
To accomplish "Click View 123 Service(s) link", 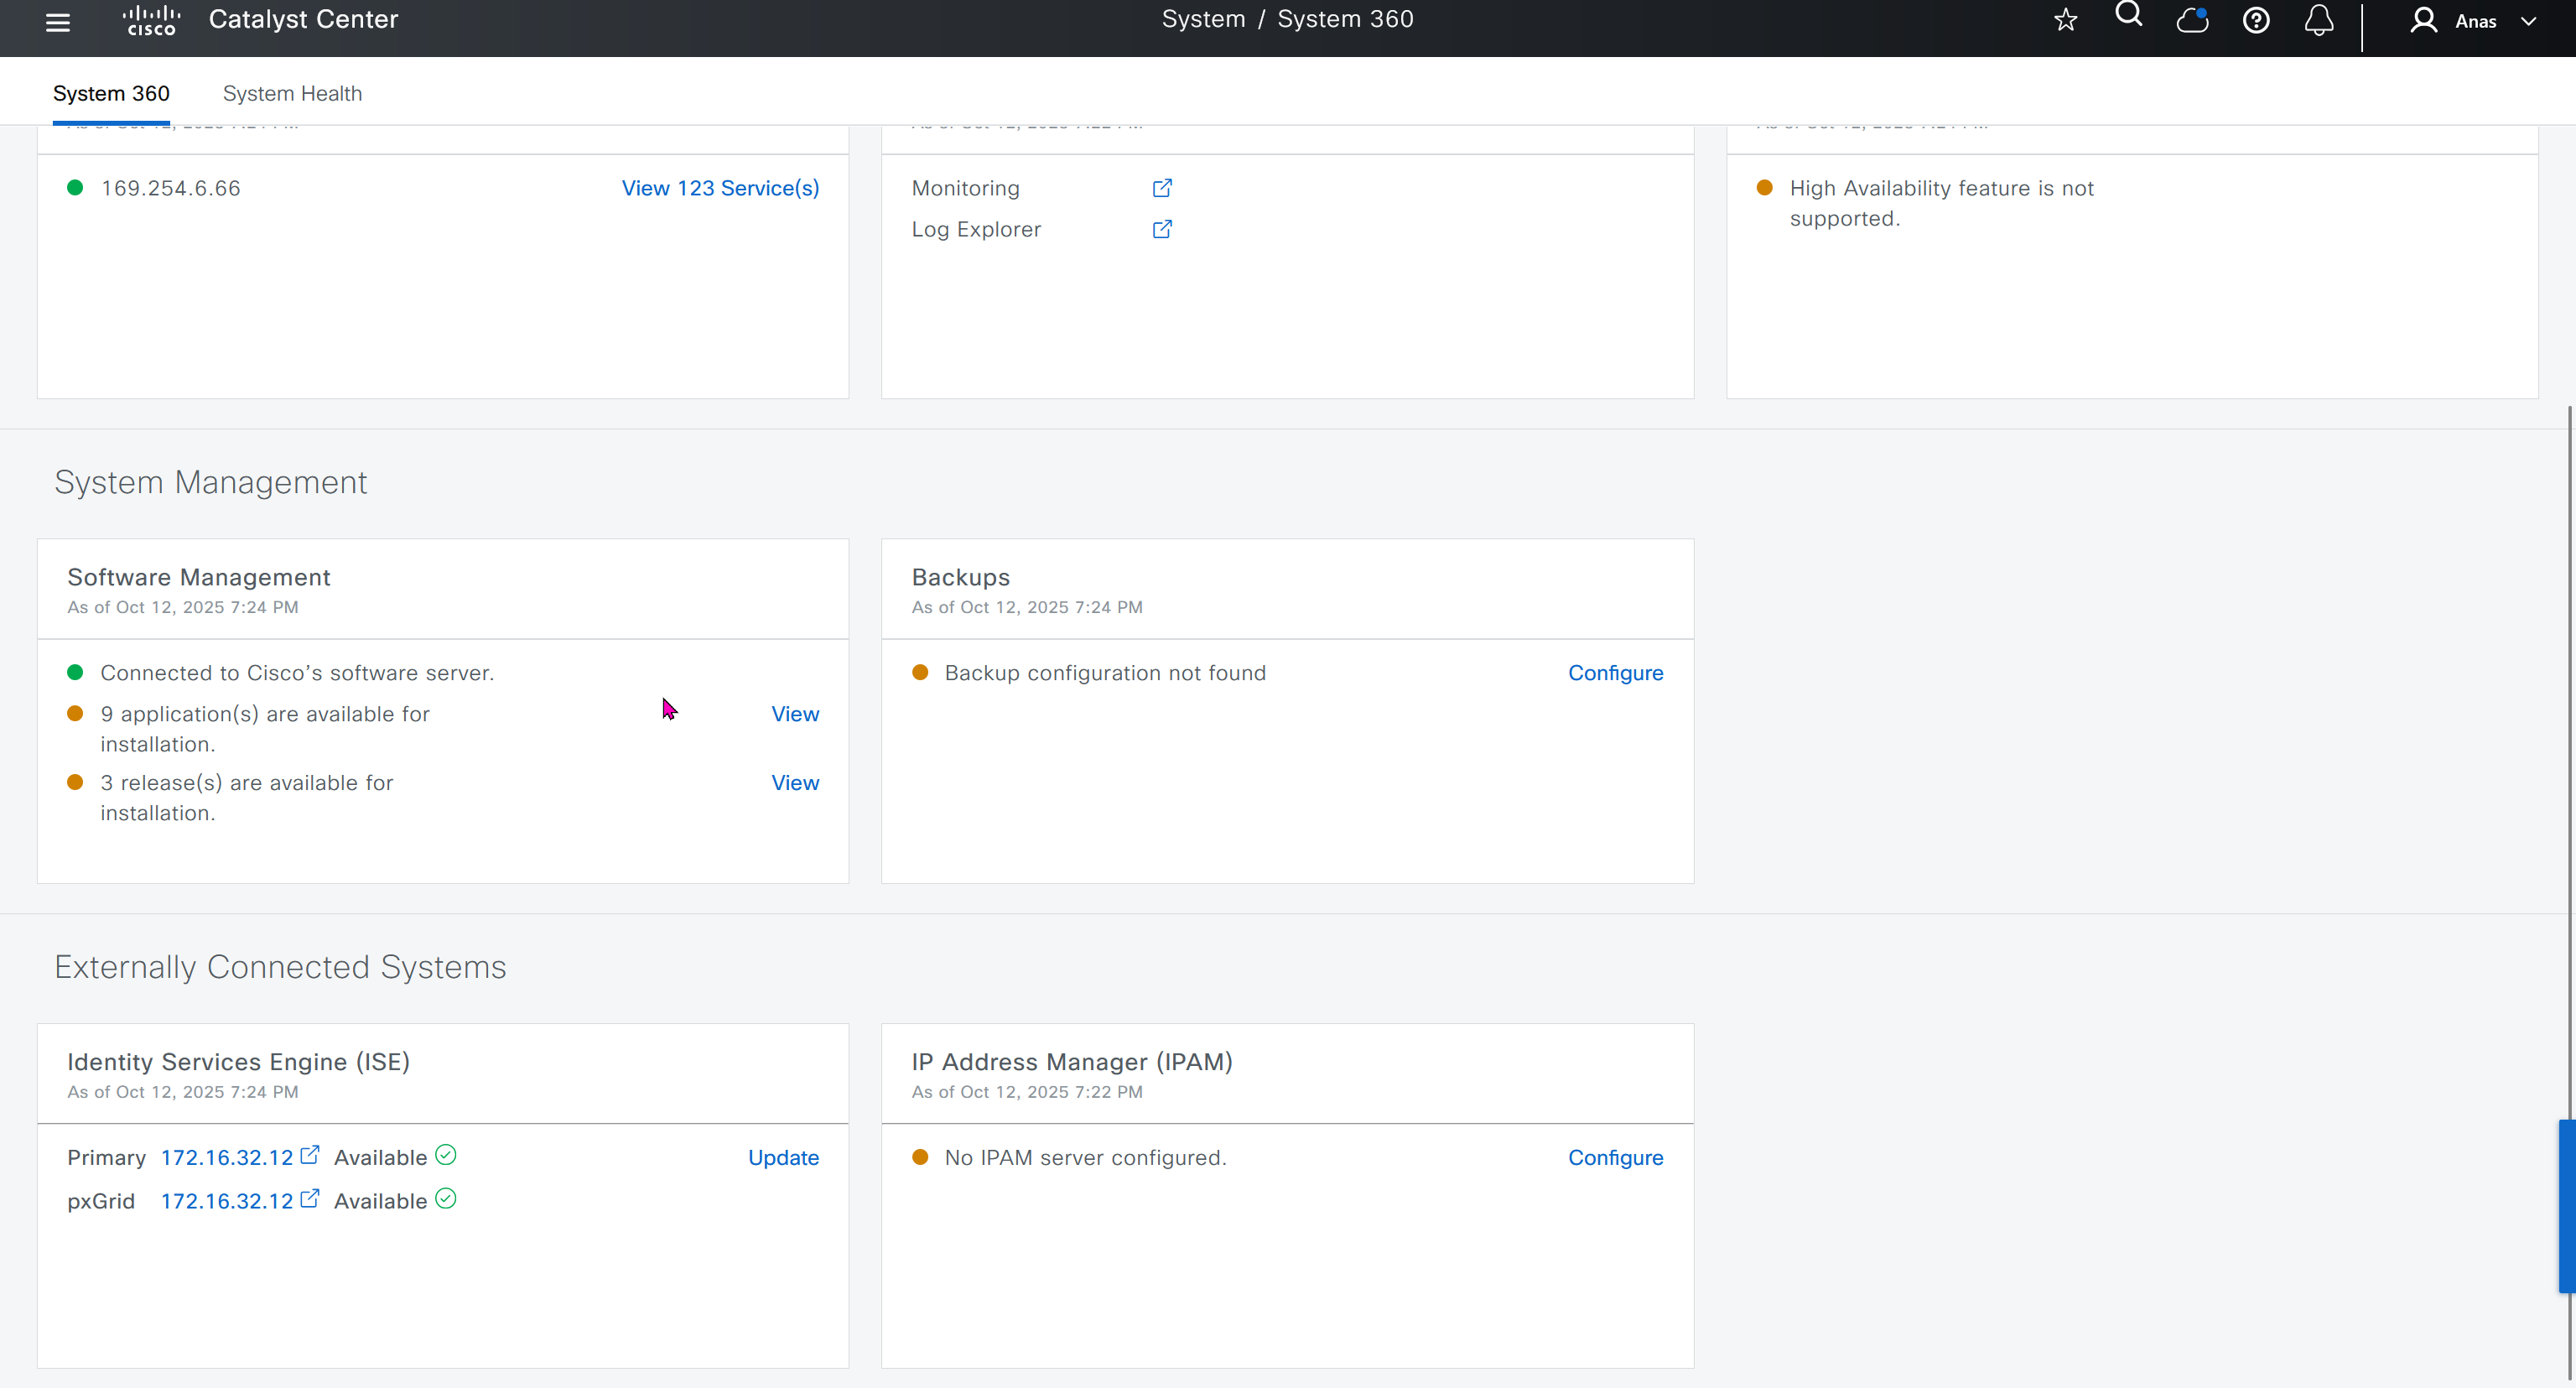I will tap(720, 188).
